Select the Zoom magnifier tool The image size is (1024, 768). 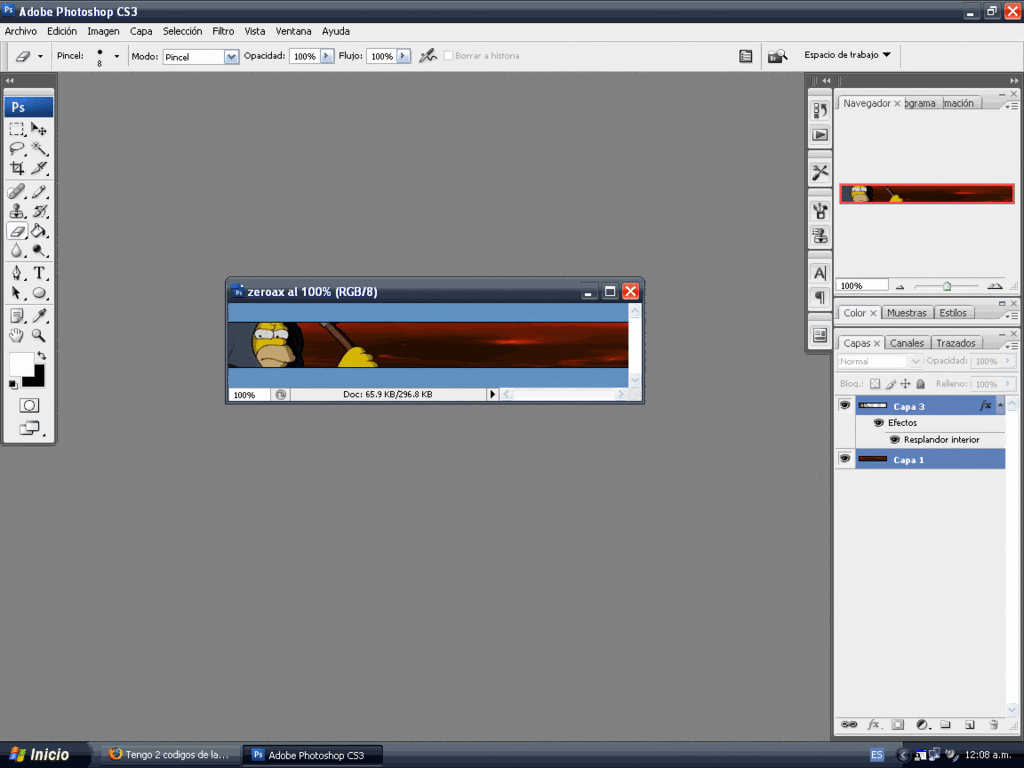coord(39,336)
